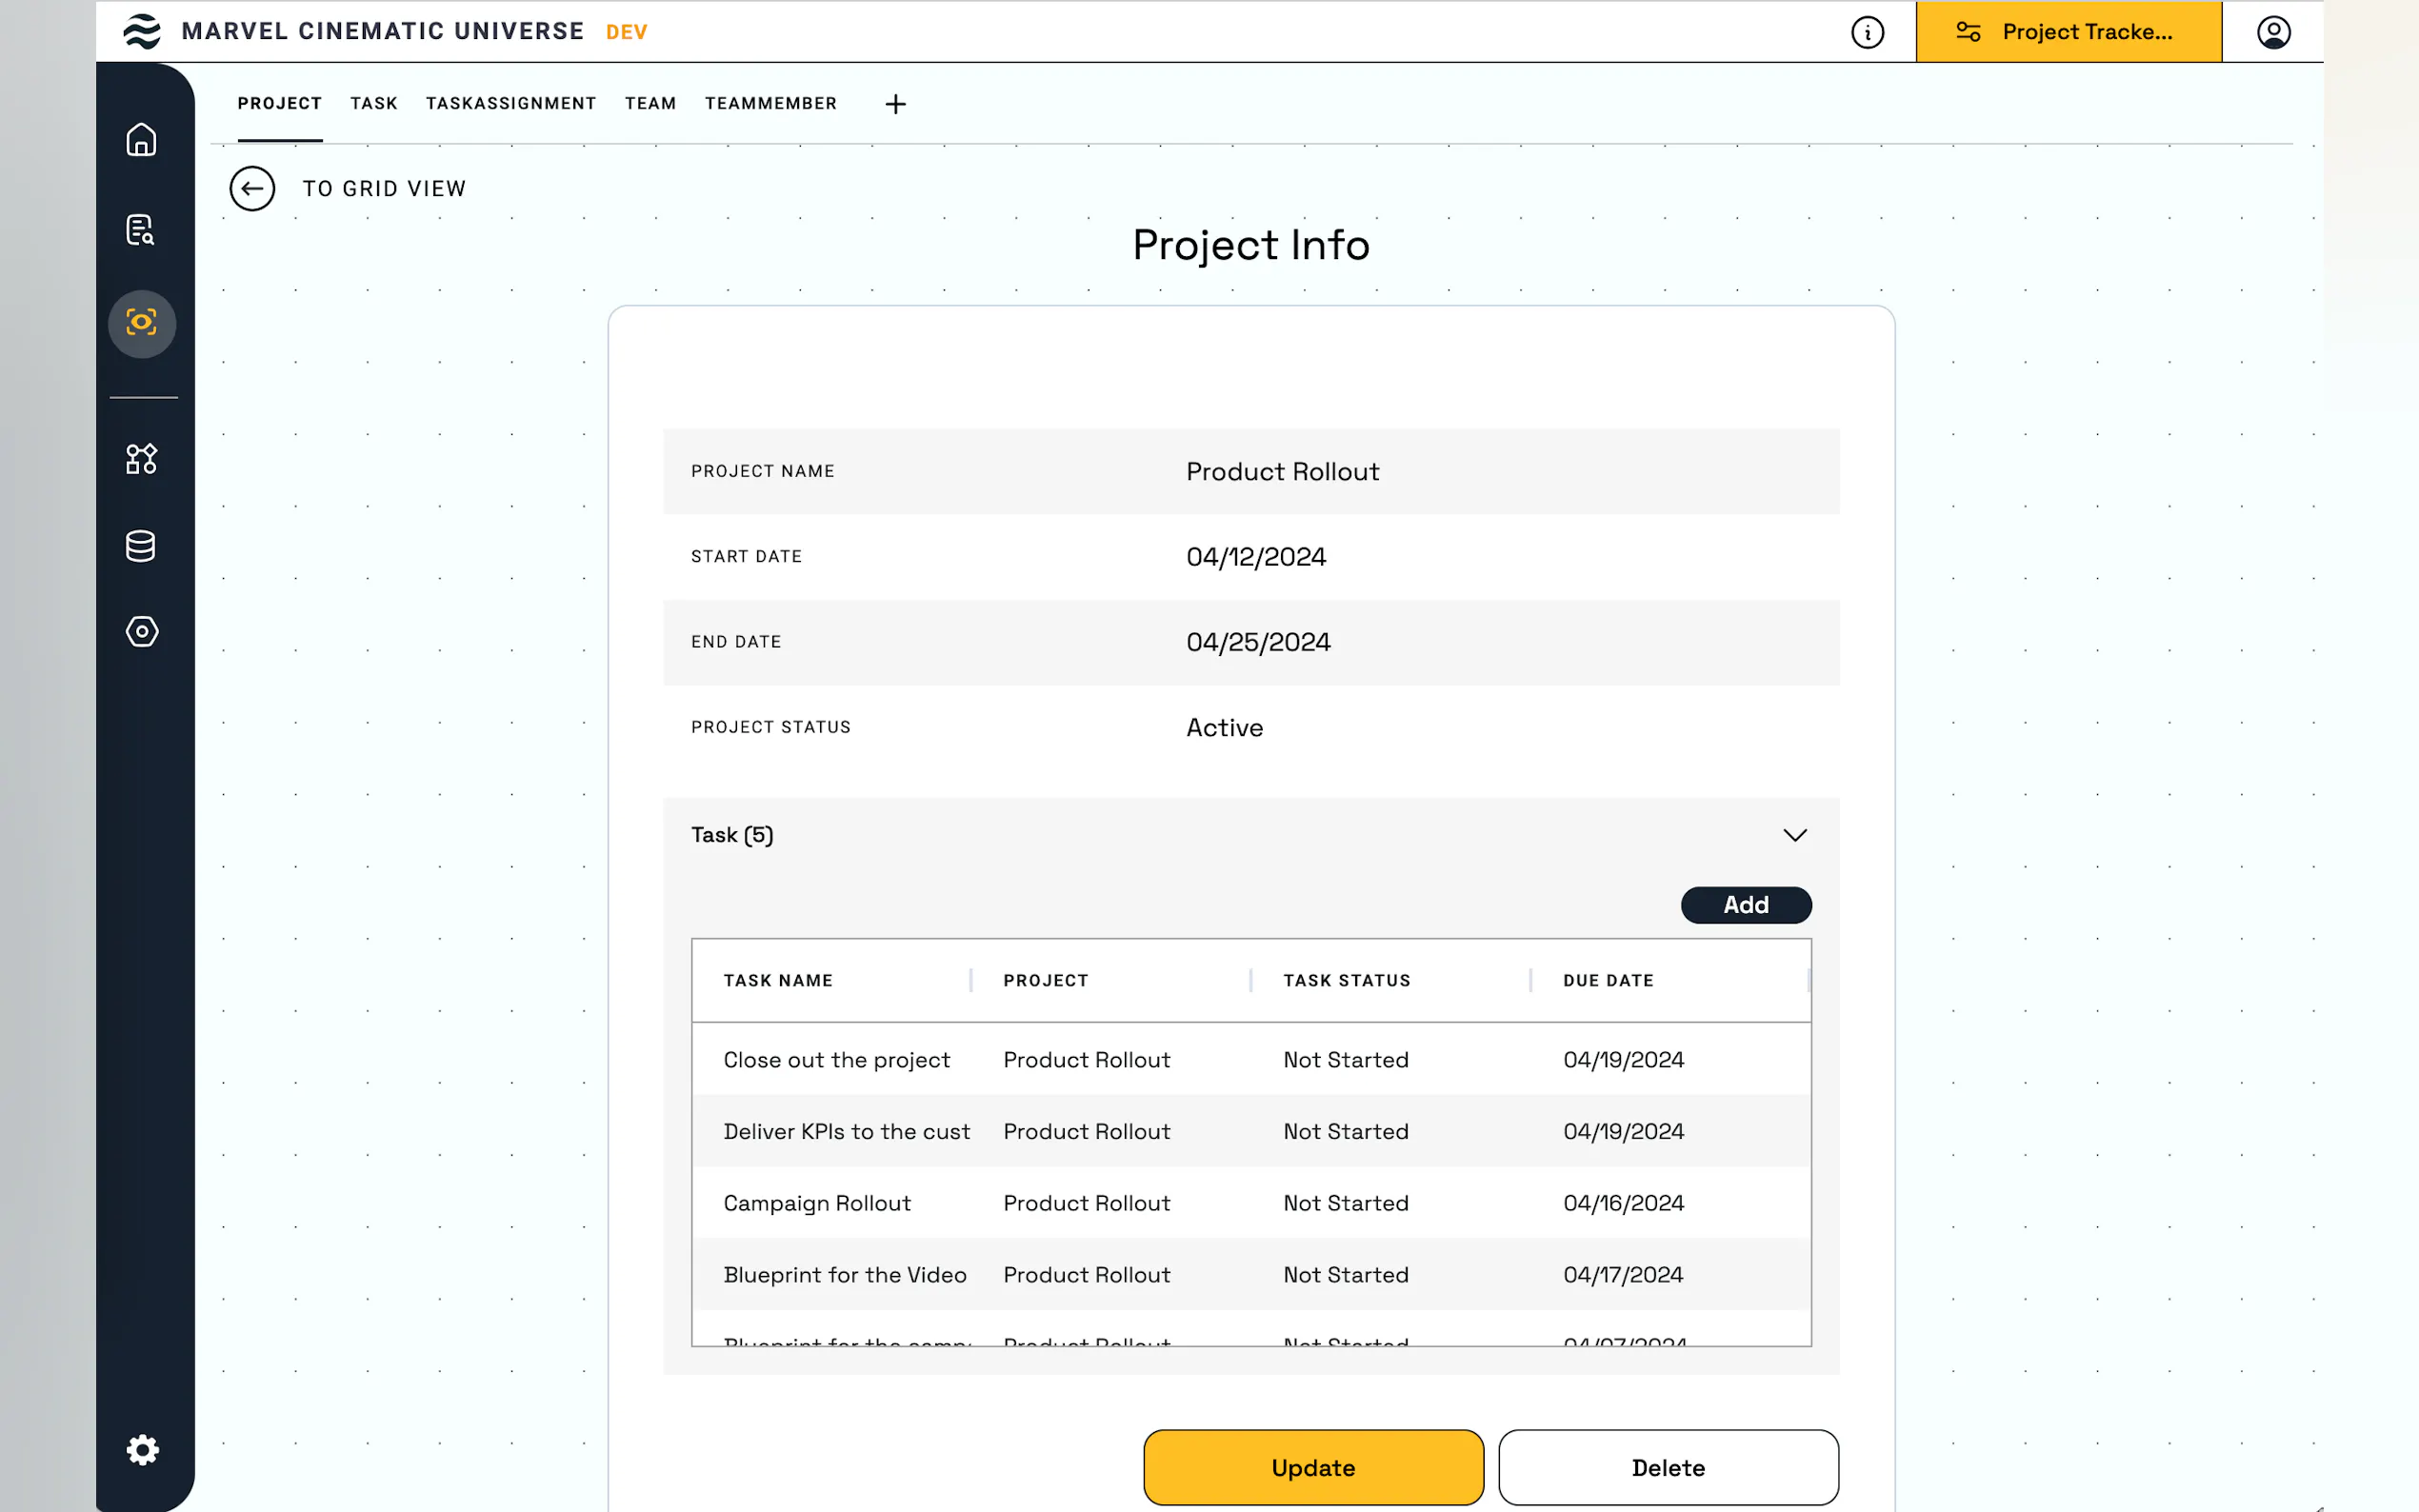Collapse the Task (5) section chevron

(1794, 835)
